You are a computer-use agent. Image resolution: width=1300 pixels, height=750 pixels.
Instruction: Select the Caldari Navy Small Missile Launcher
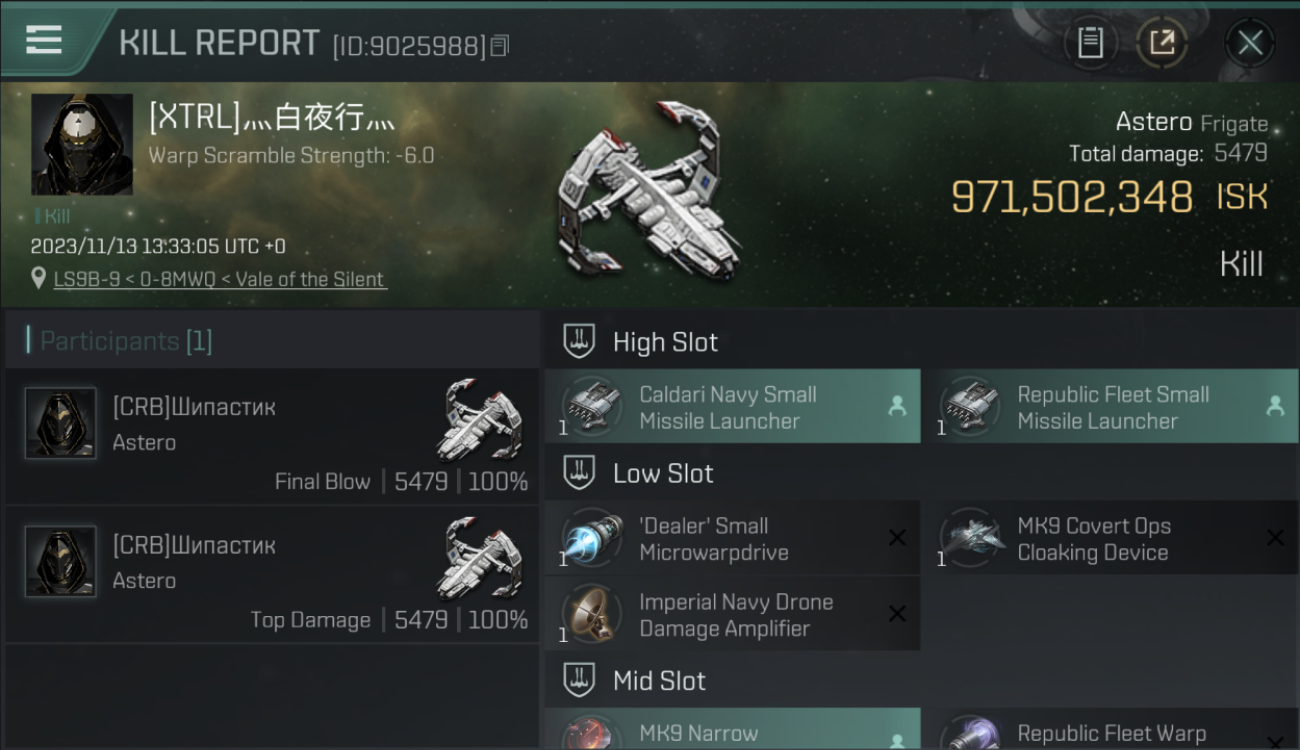(732, 407)
